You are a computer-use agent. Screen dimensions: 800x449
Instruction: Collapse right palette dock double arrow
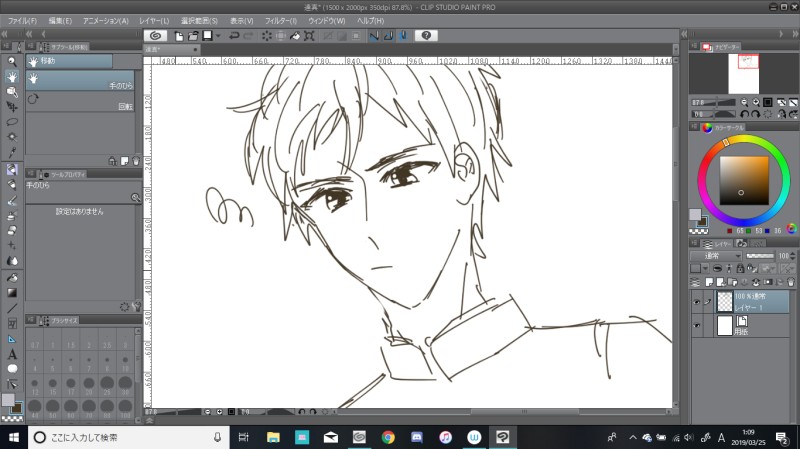795,34
